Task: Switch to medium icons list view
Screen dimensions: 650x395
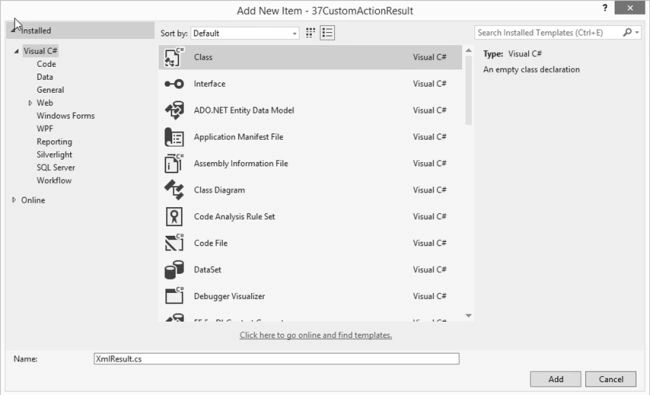Action: coord(327,33)
